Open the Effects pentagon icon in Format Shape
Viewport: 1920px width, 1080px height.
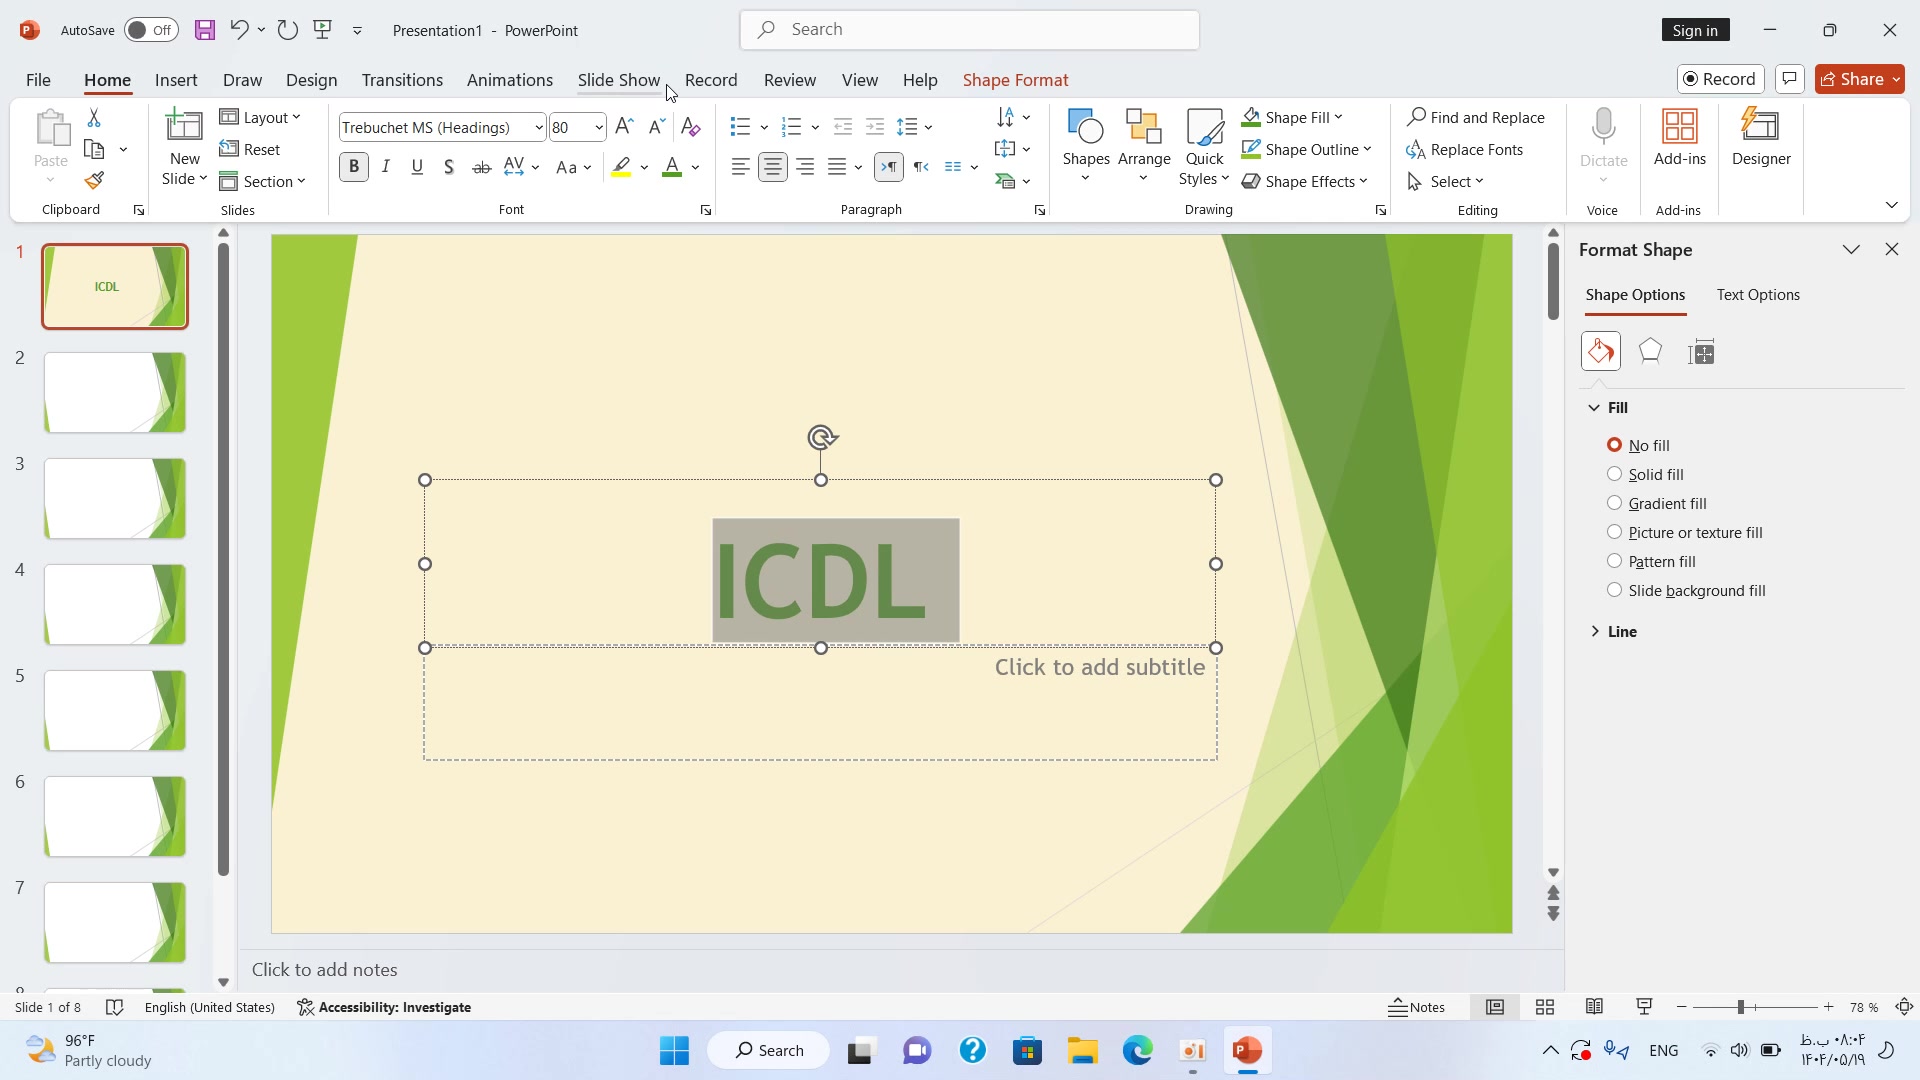pyautogui.click(x=1650, y=352)
